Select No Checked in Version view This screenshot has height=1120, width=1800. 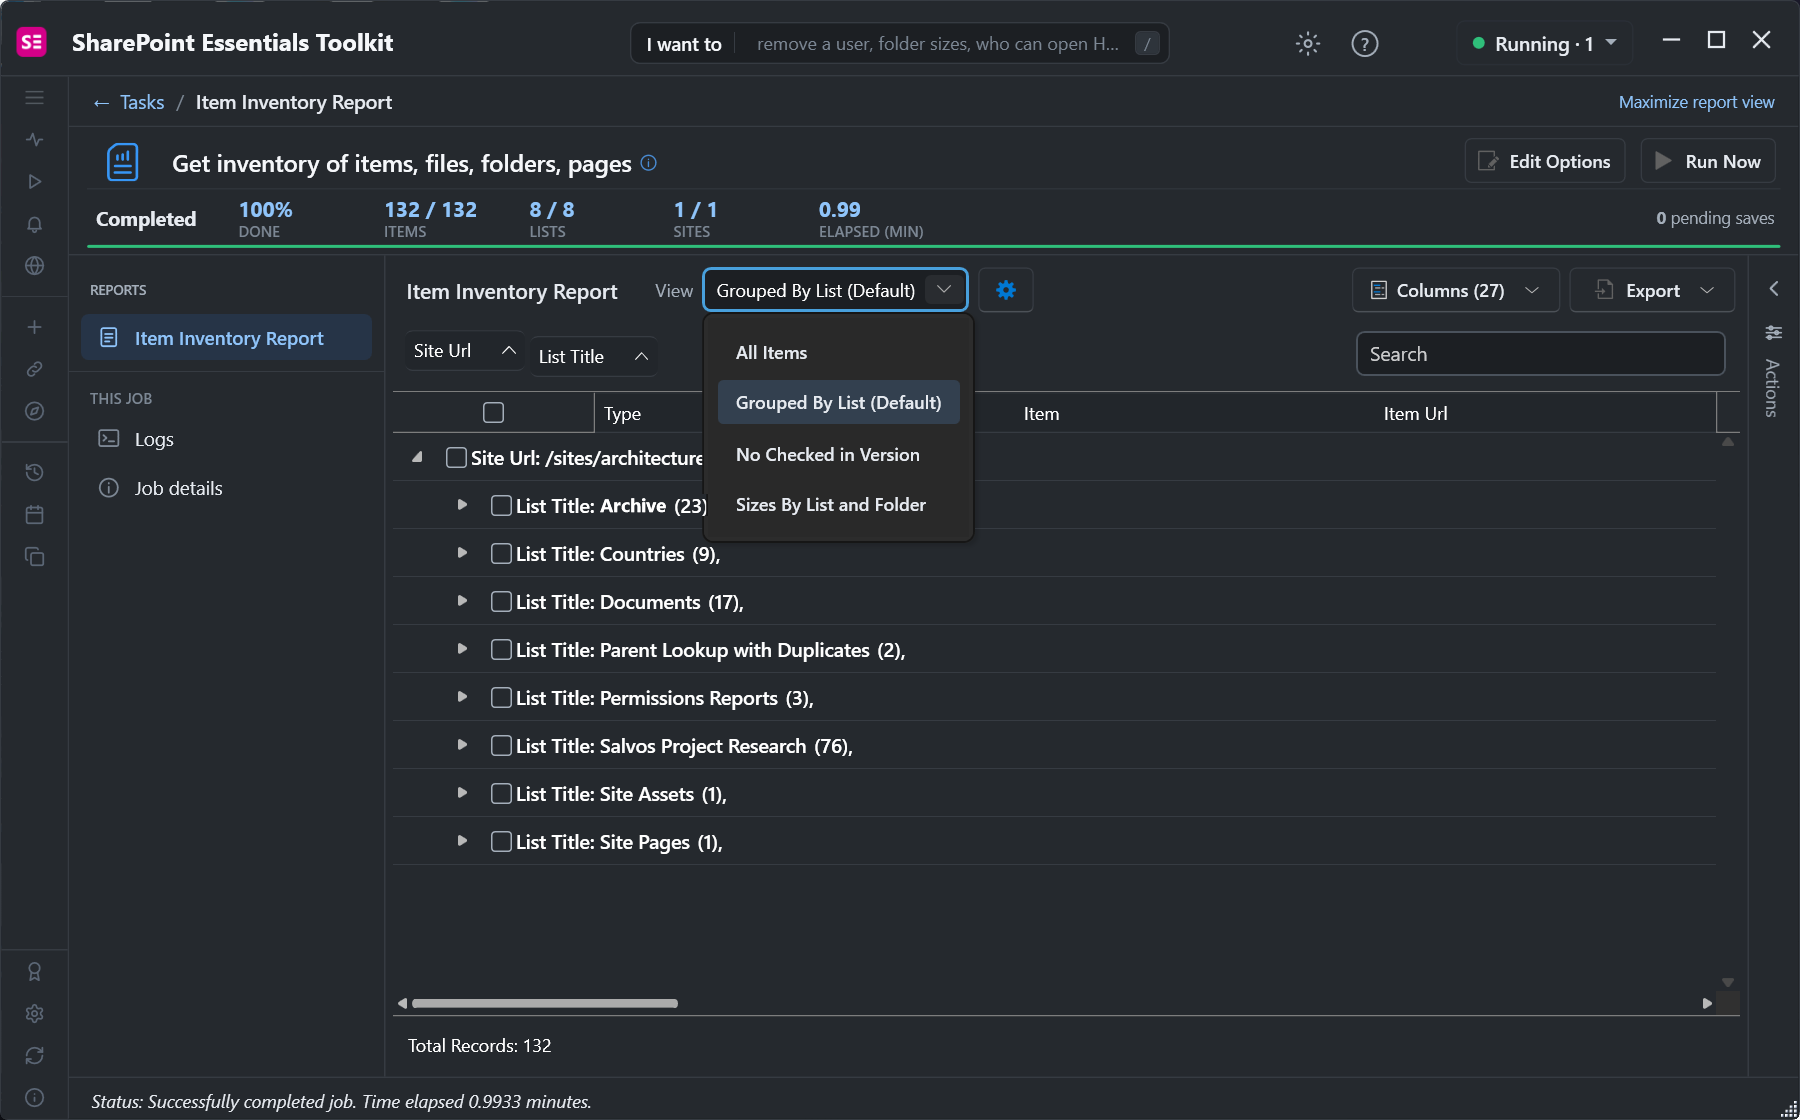point(838,454)
